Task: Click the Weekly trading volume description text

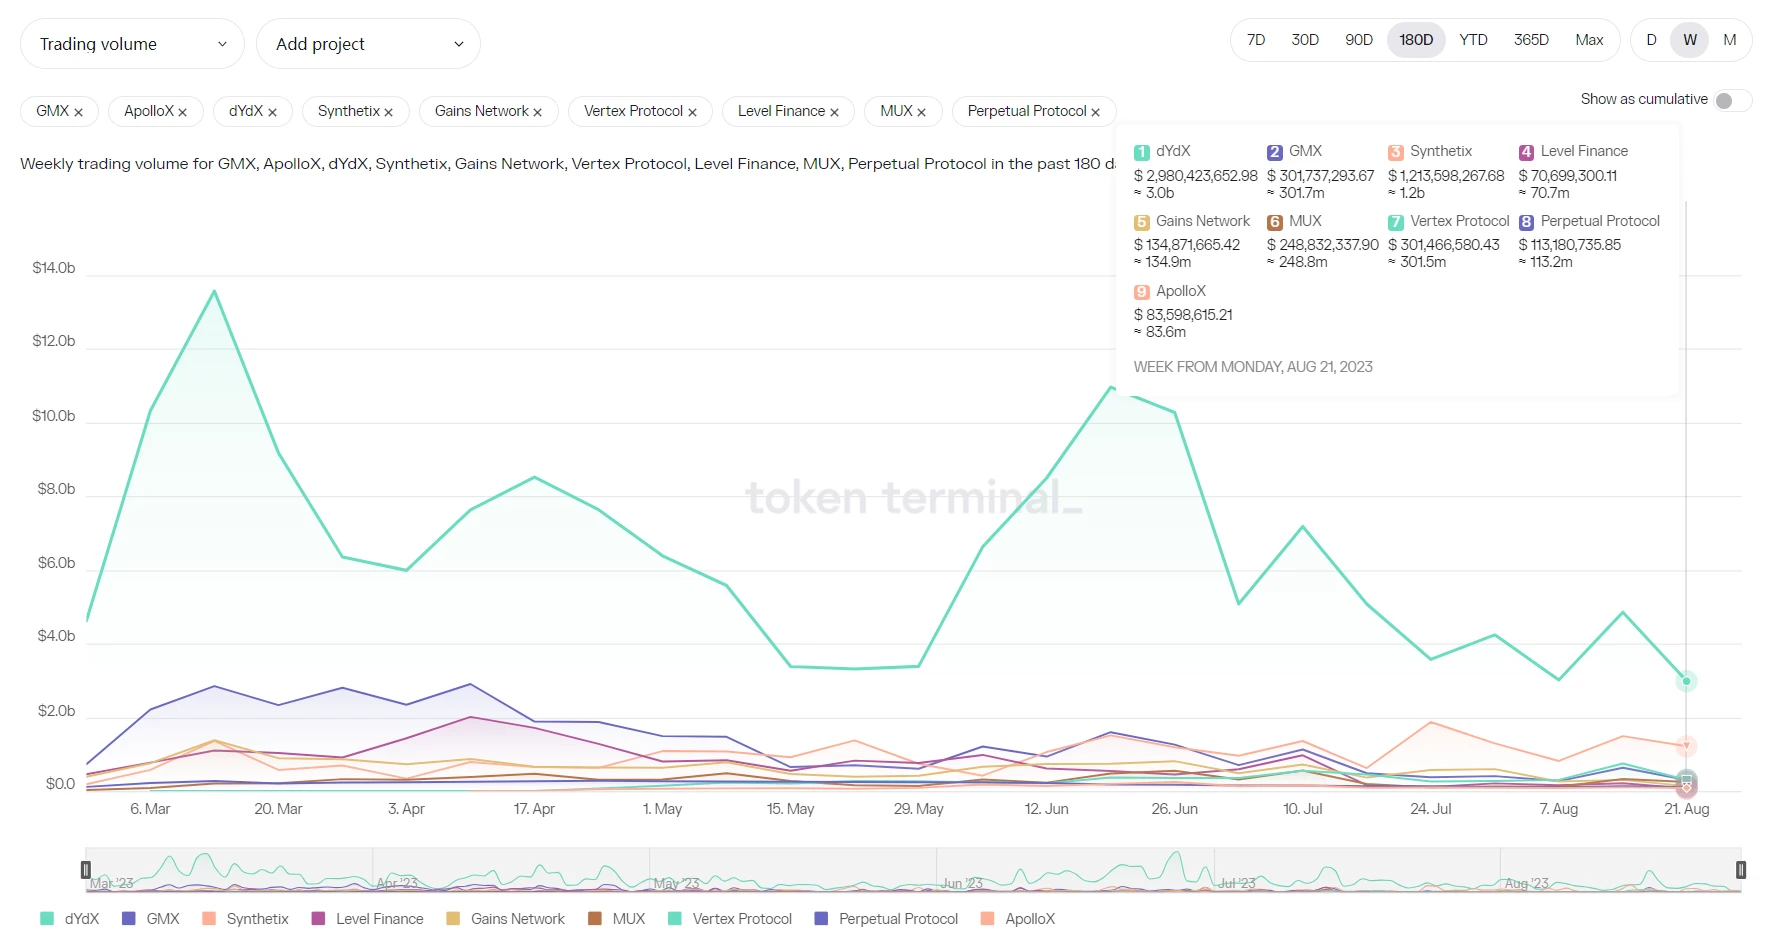Action: [x=567, y=164]
